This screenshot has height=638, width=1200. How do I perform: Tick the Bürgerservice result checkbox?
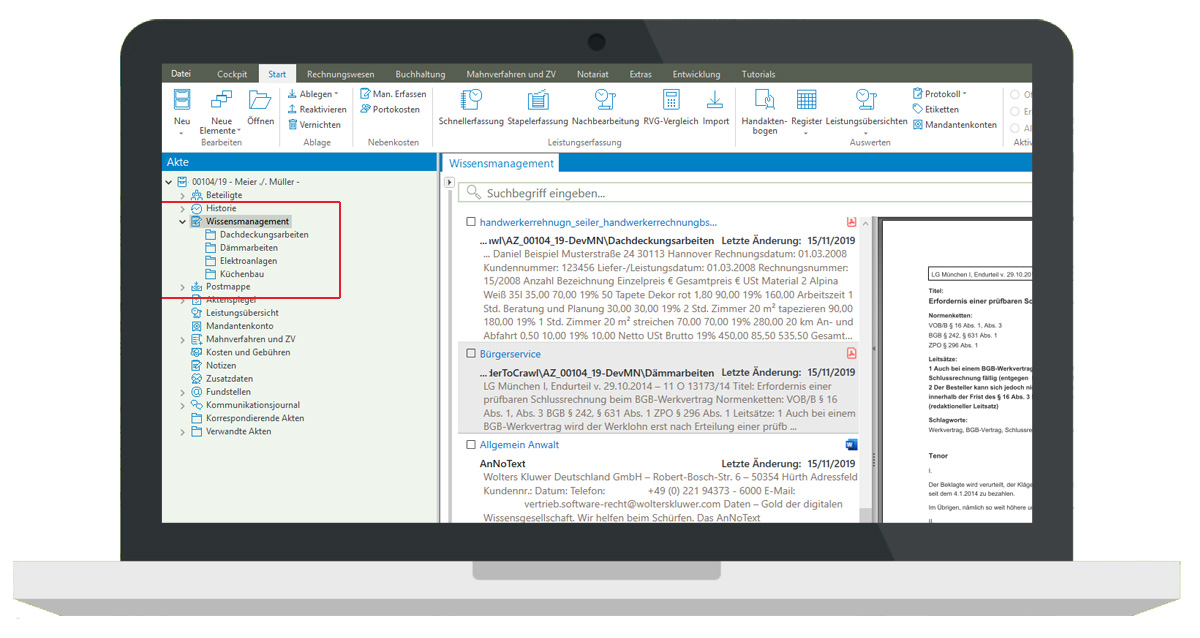coord(471,354)
